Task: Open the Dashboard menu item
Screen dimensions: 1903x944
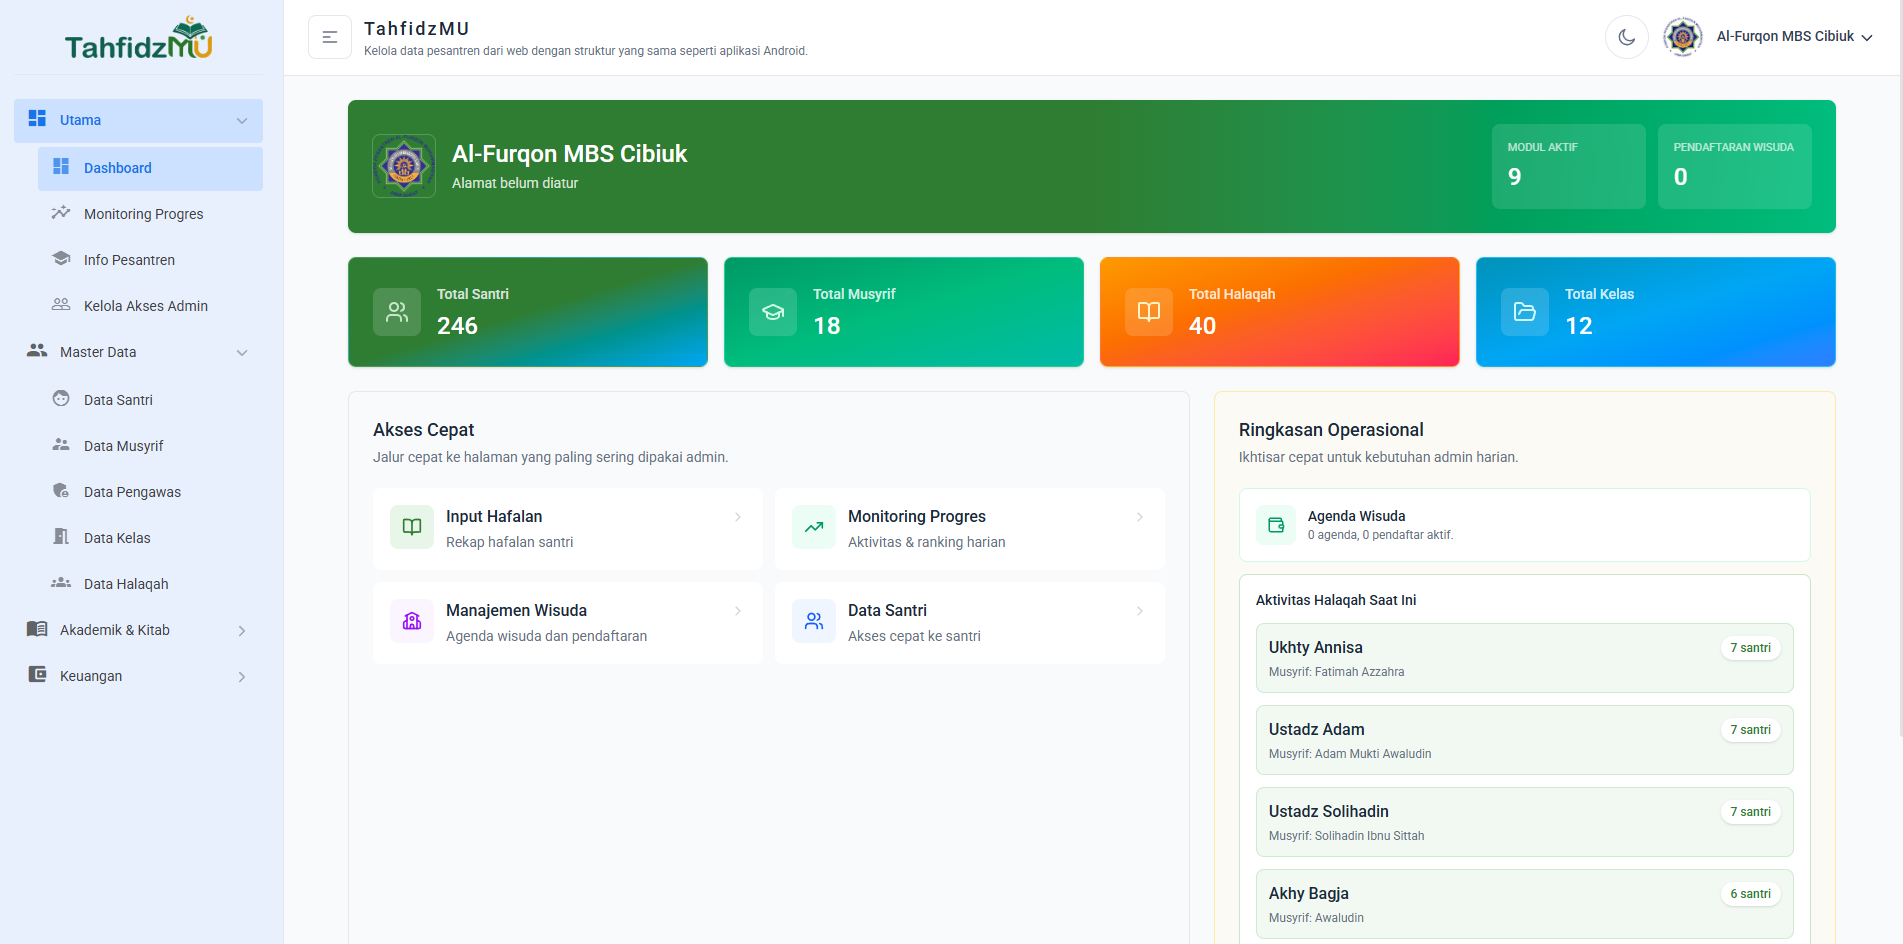Action: click(x=150, y=168)
